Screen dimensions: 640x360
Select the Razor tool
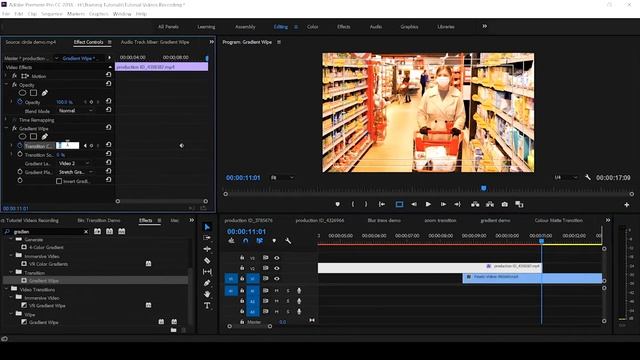pos(207,260)
